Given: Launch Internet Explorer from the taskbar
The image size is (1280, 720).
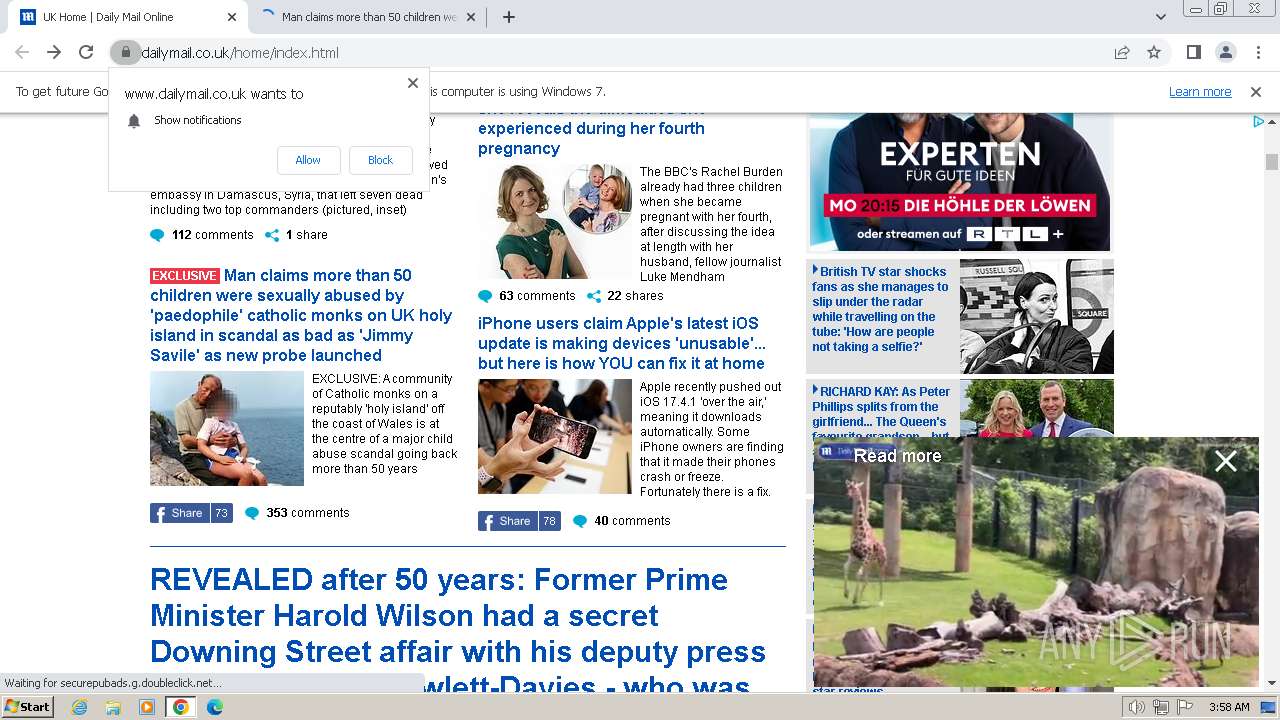Looking at the screenshot, I should pos(80,707).
